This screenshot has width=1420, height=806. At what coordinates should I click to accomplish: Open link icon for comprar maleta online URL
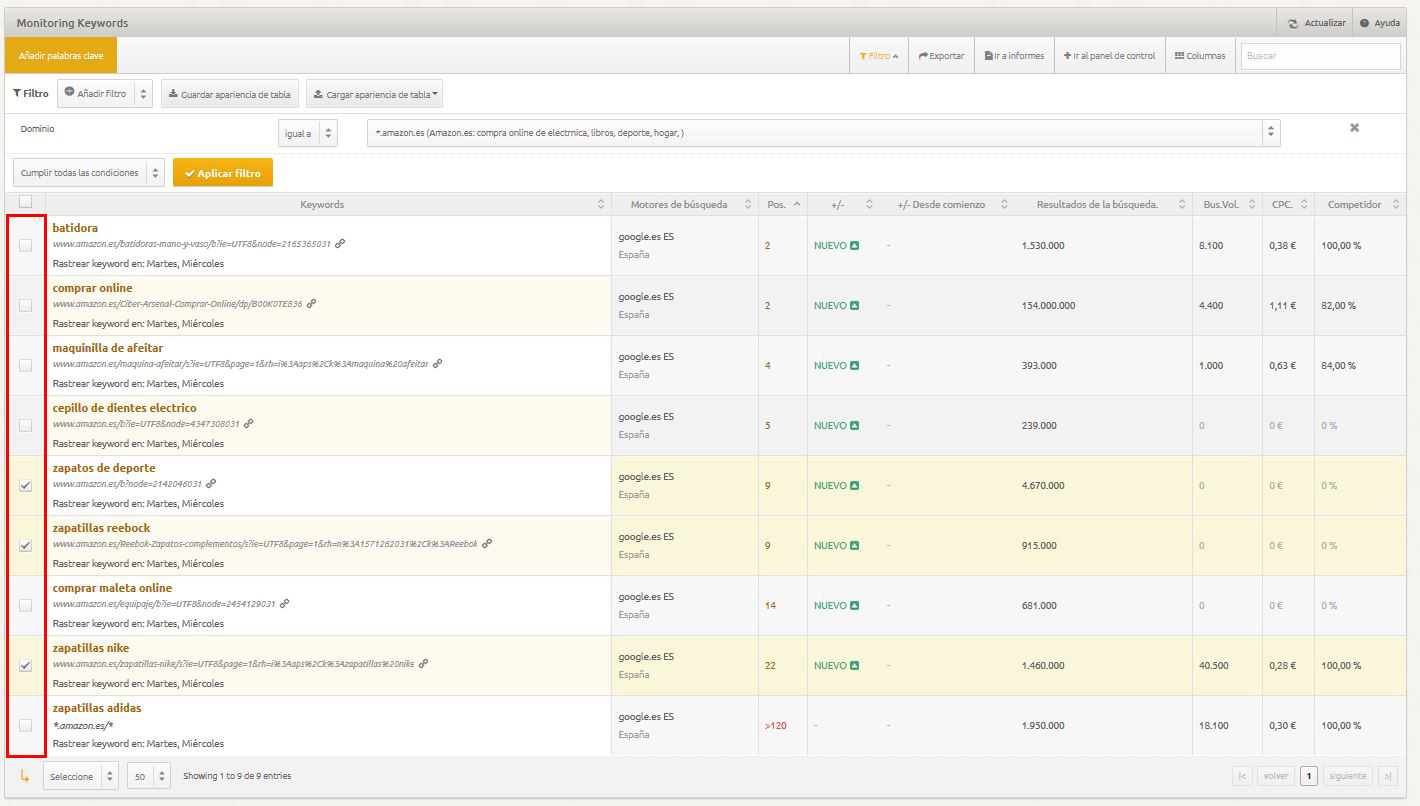[284, 603]
